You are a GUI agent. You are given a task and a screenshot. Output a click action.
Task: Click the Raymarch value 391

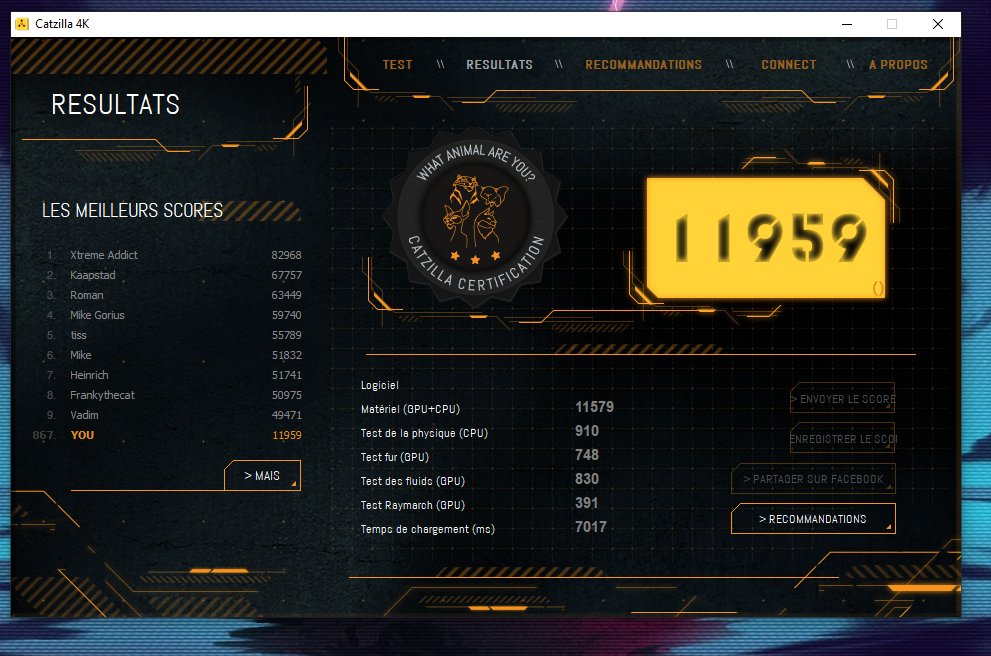[587, 503]
